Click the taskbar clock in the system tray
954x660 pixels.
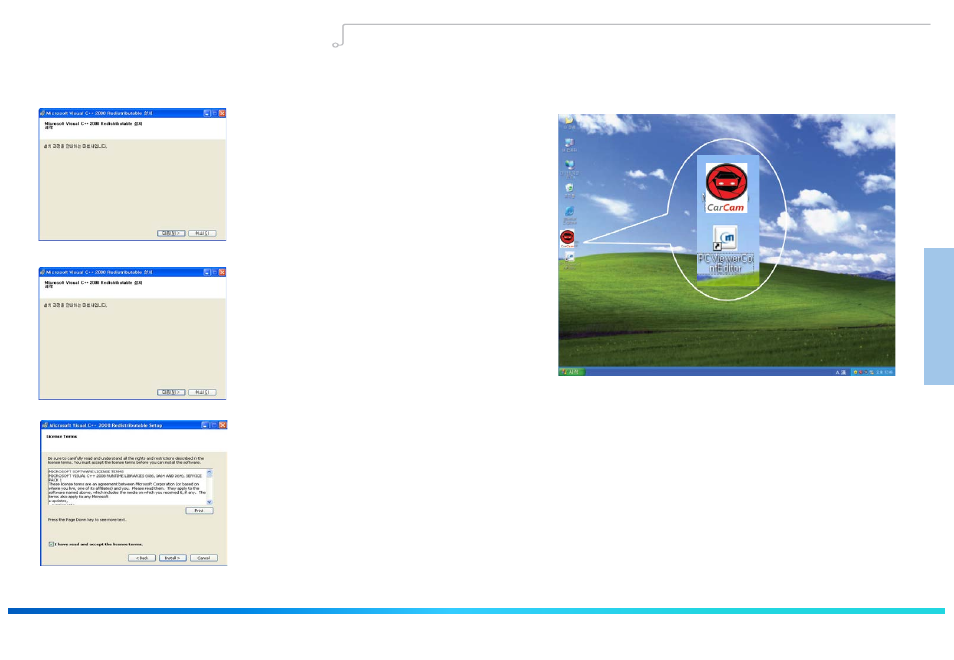point(885,372)
